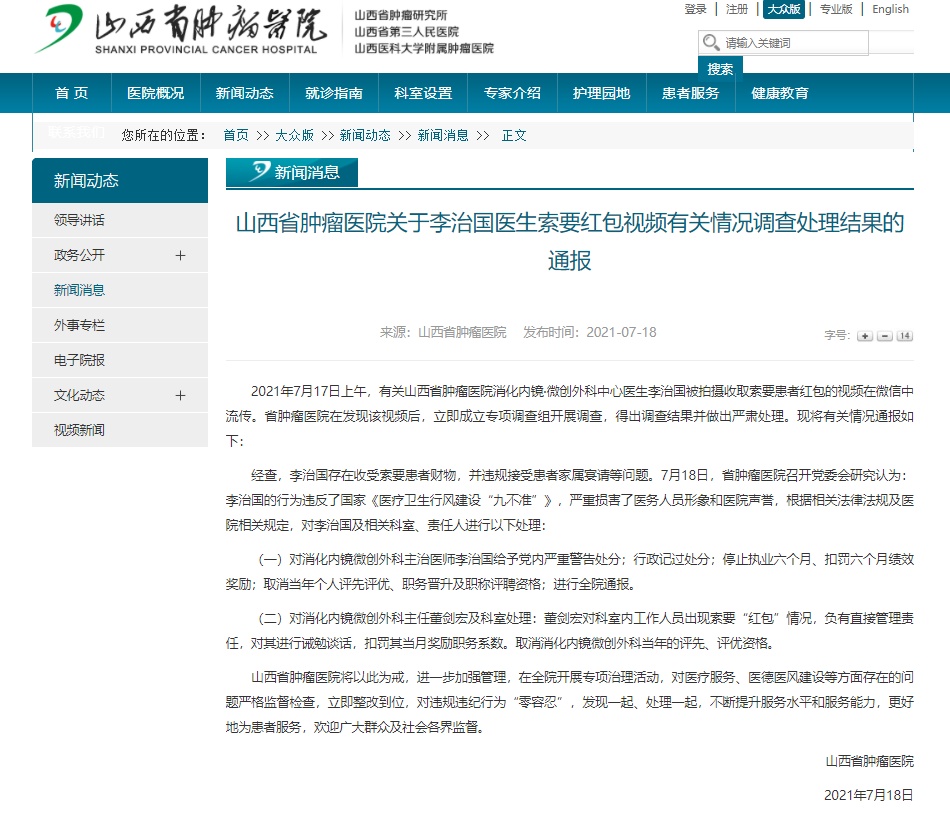Decrease font size with minus button
This screenshot has width=950, height=818.
pyautogui.click(x=884, y=336)
